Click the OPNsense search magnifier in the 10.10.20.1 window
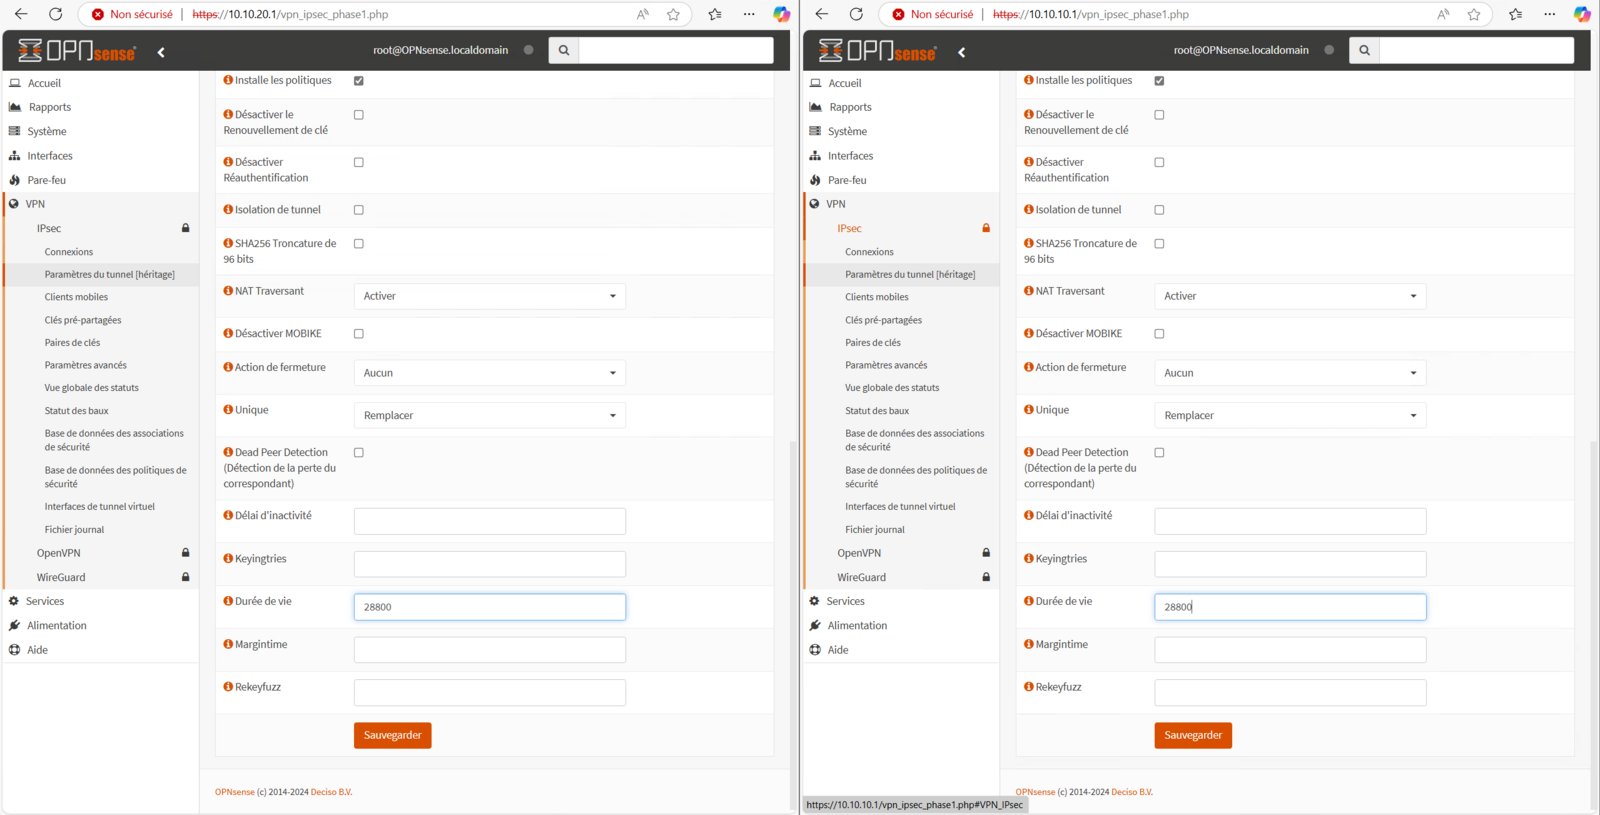Image resolution: width=1600 pixels, height=815 pixels. pos(564,50)
